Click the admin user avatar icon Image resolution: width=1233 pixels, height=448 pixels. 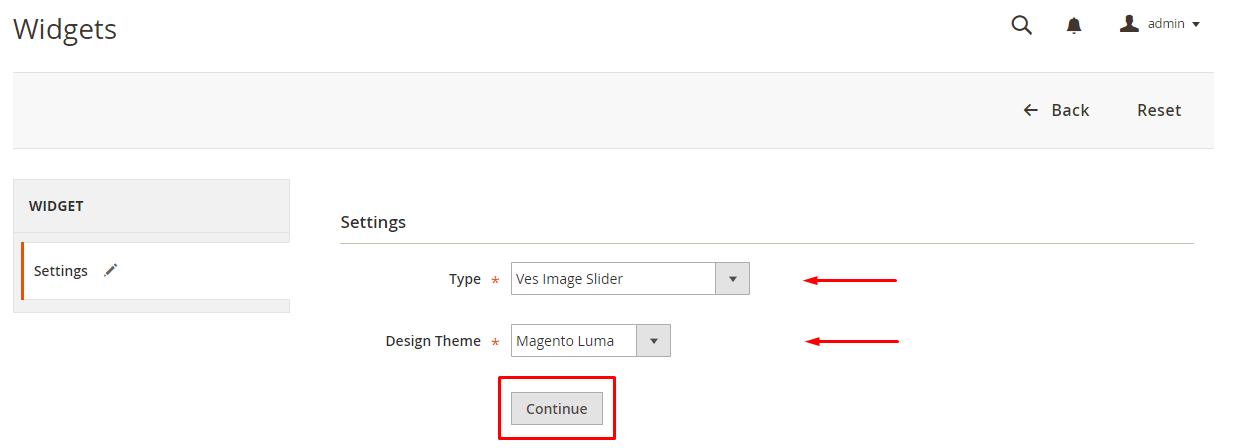tap(1129, 24)
